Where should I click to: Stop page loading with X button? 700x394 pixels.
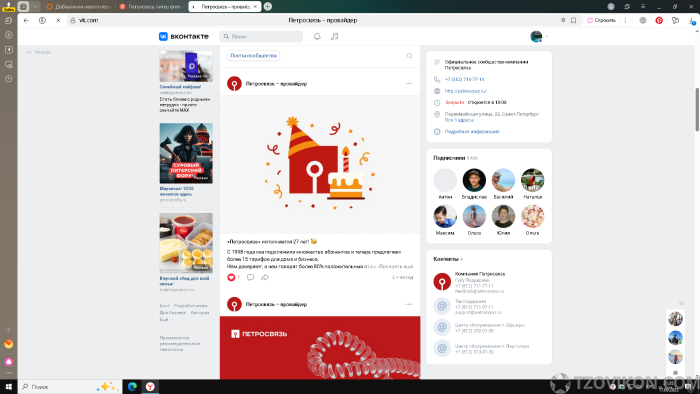(58, 21)
